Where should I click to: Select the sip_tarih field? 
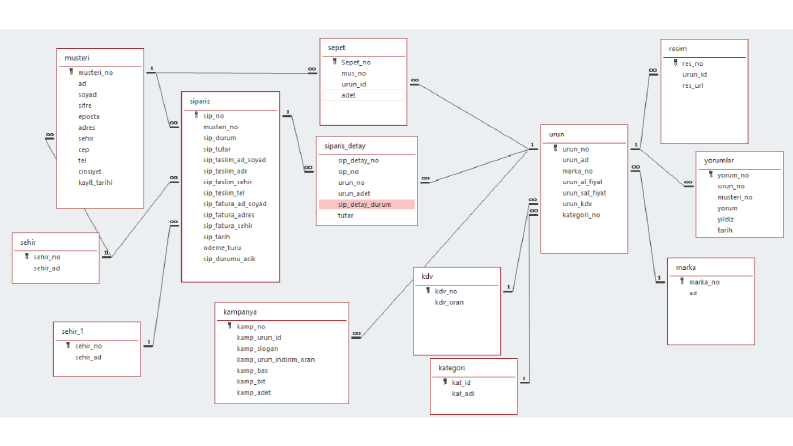pyautogui.click(x=216, y=237)
